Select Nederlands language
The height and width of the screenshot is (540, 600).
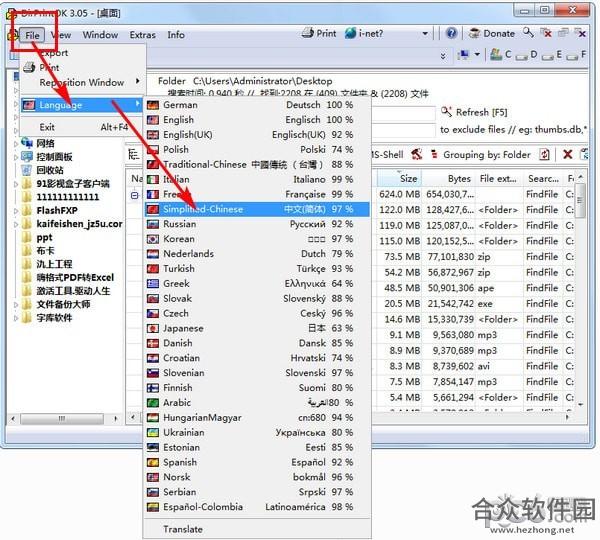tap(256, 254)
